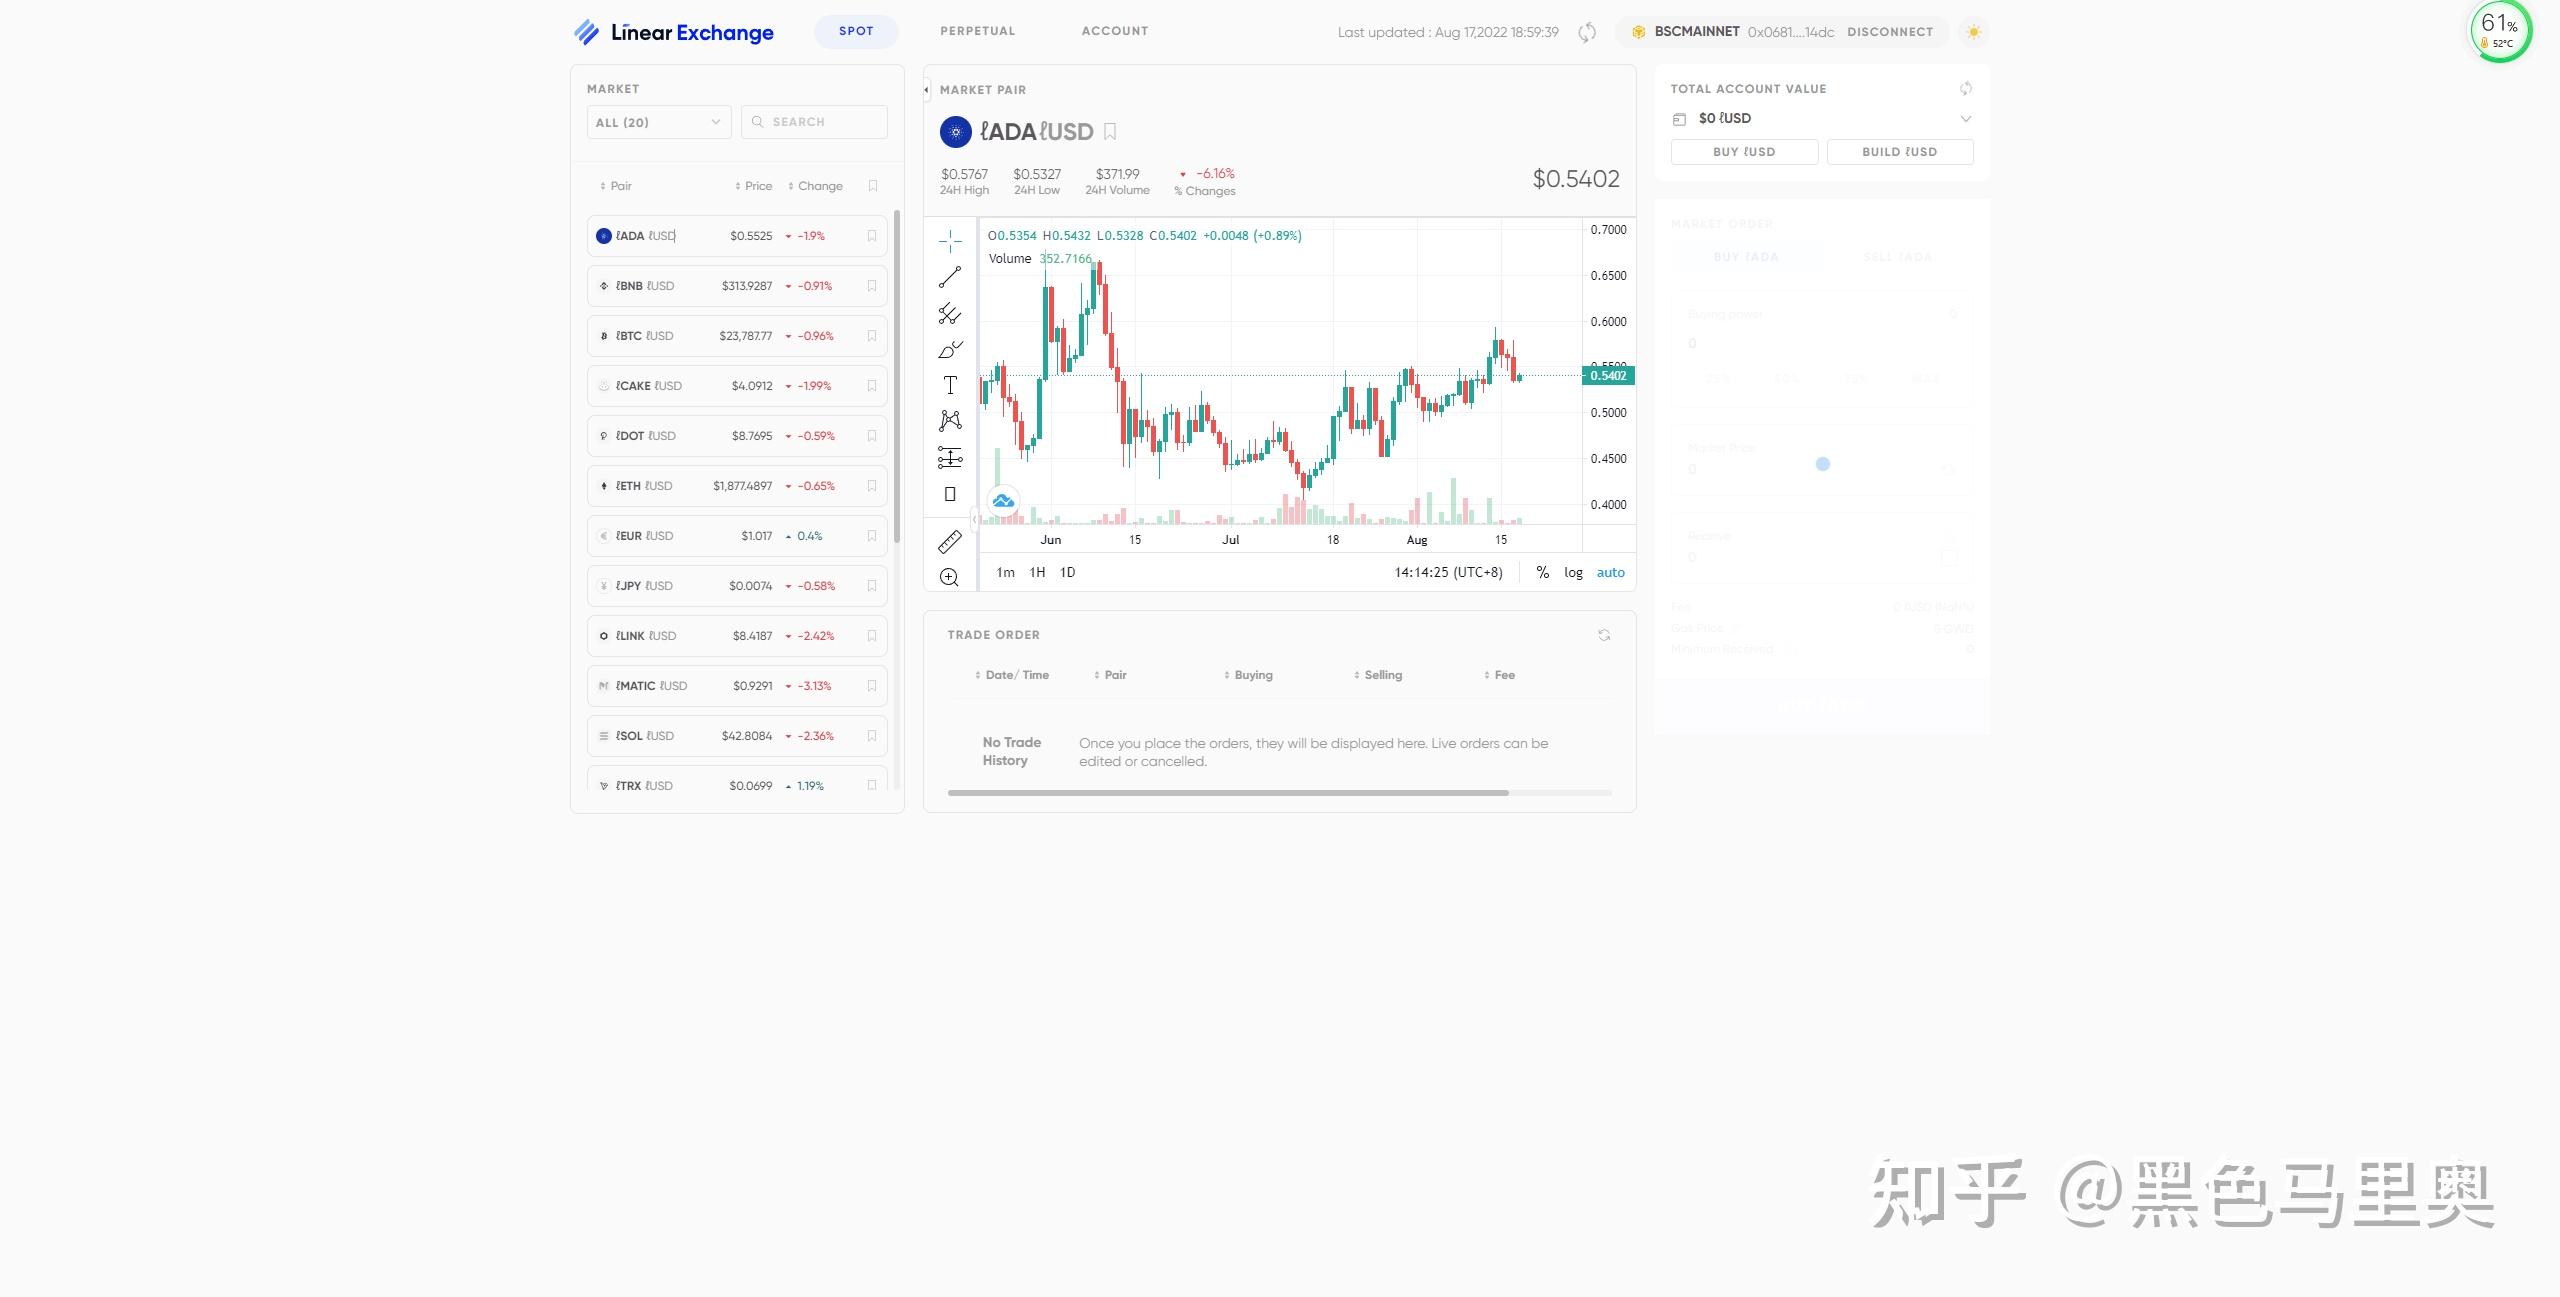Collapse the market panel arrow
This screenshot has width=2560, height=1297.
pos(927,90)
